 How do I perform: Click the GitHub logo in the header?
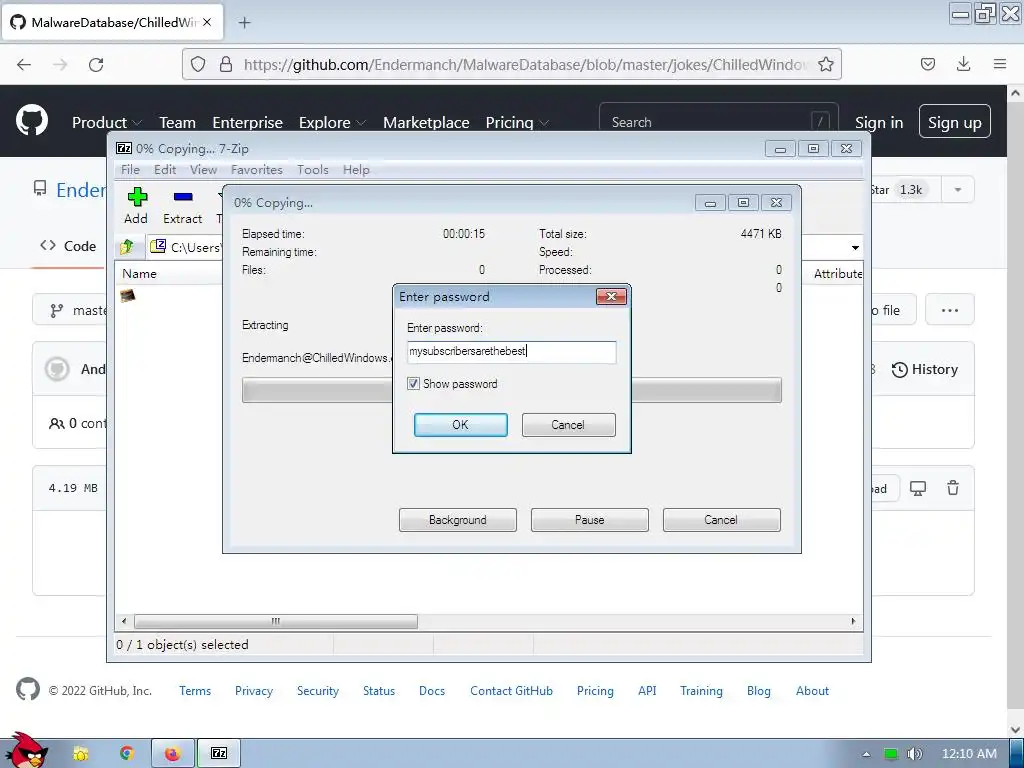tap(32, 121)
